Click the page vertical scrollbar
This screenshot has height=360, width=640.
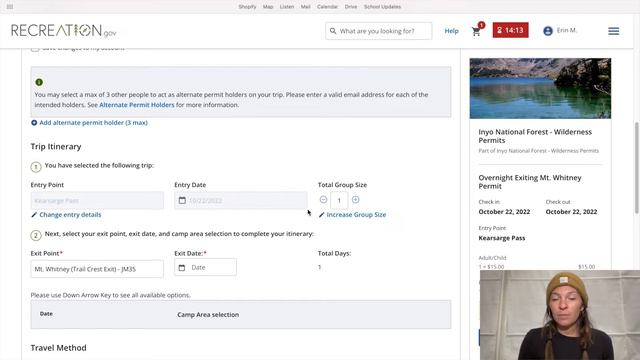(x=637, y=167)
